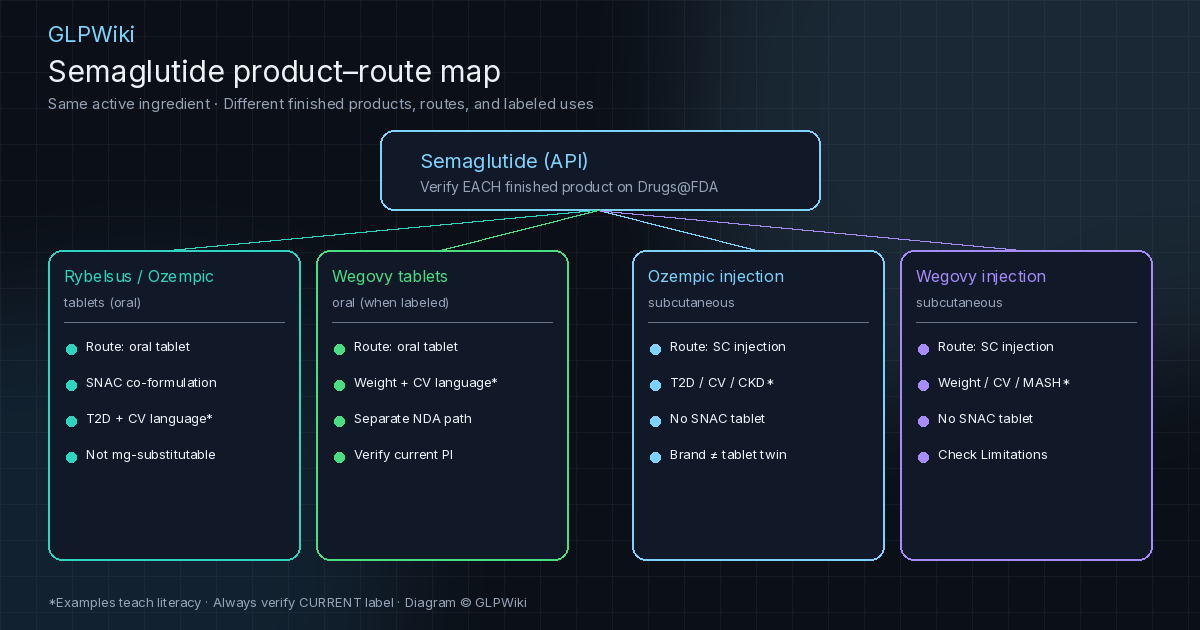Image resolution: width=1200 pixels, height=630 pixels.
Task: Click the 'oral (when labeled)' subtitle
Action: coord(391,303)
